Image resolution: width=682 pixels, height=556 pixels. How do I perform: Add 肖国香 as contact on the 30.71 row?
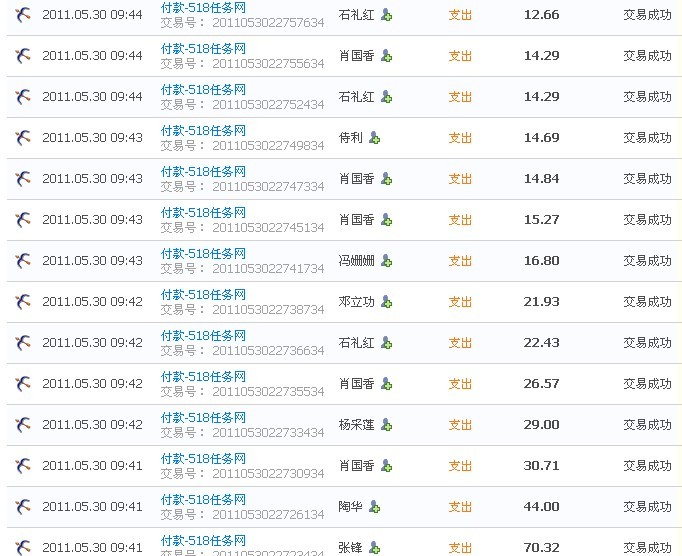[386, 466]
